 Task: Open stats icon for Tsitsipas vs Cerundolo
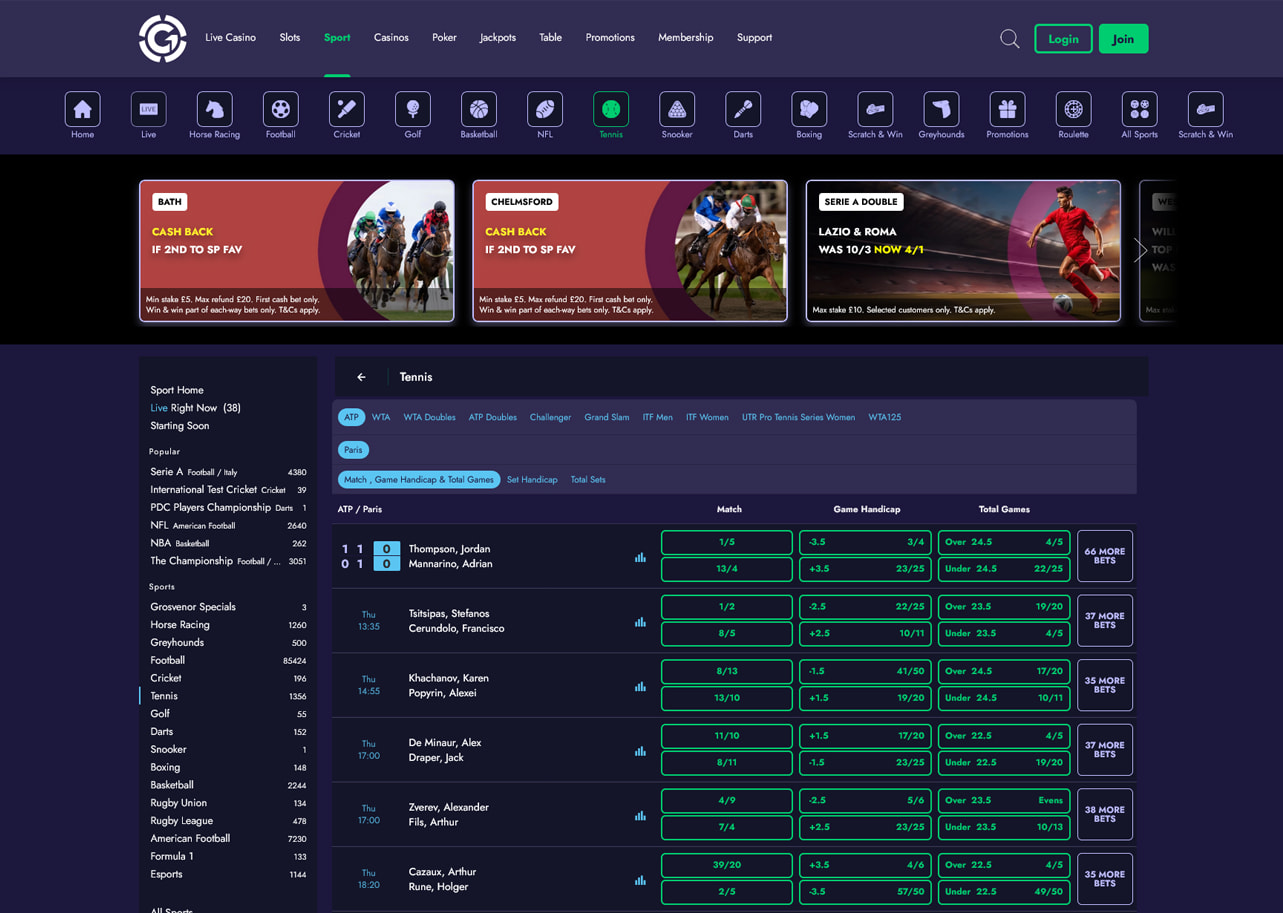click(x=640, y=622)
